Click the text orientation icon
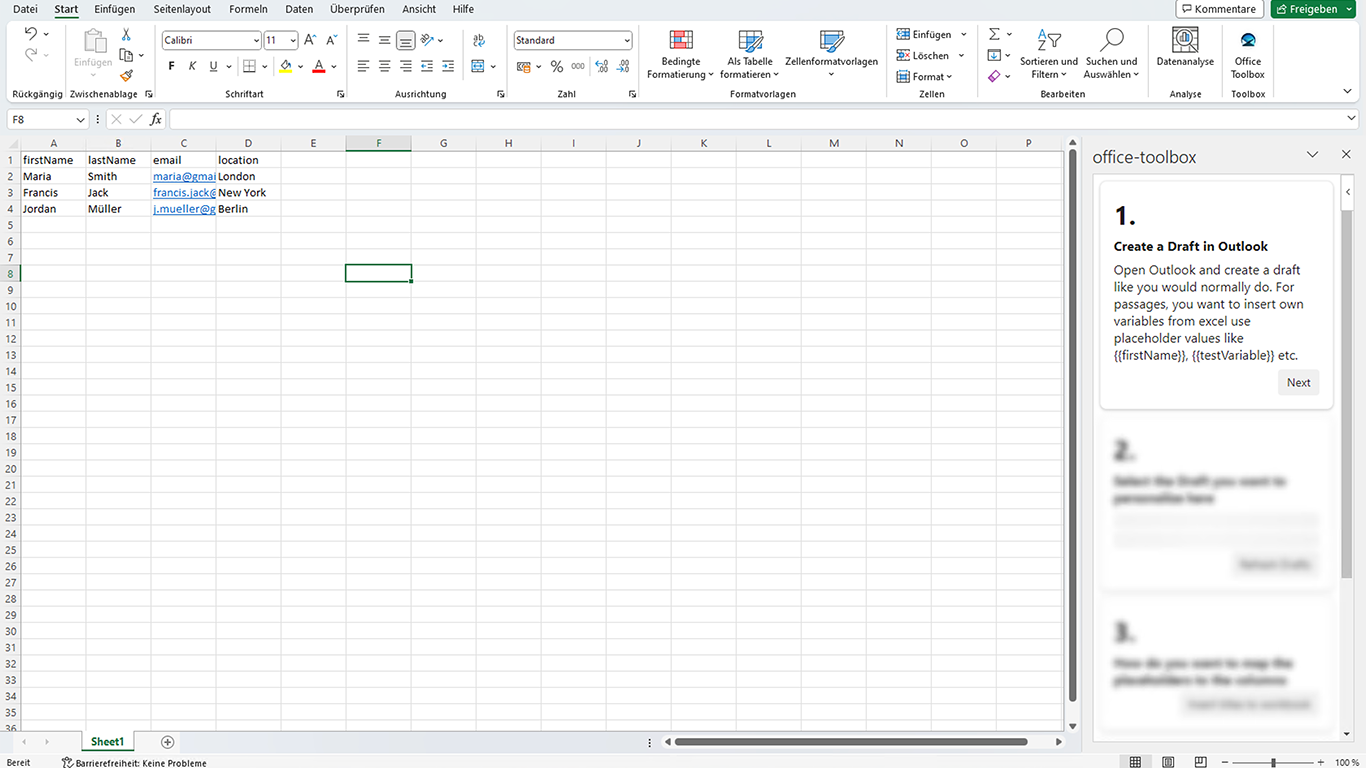Viewport: 1366px width, 768px height. 427,40
